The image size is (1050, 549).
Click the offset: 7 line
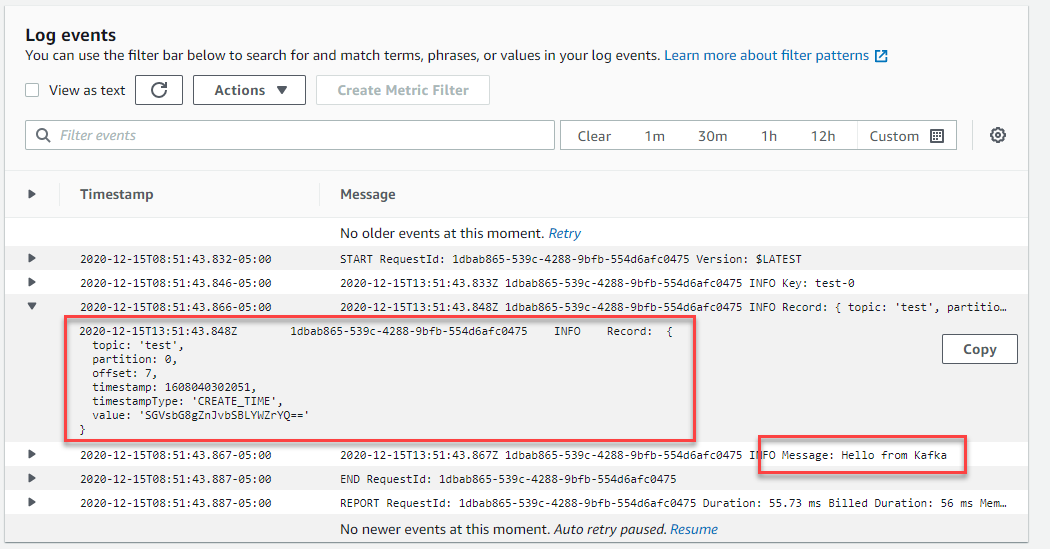125,373
